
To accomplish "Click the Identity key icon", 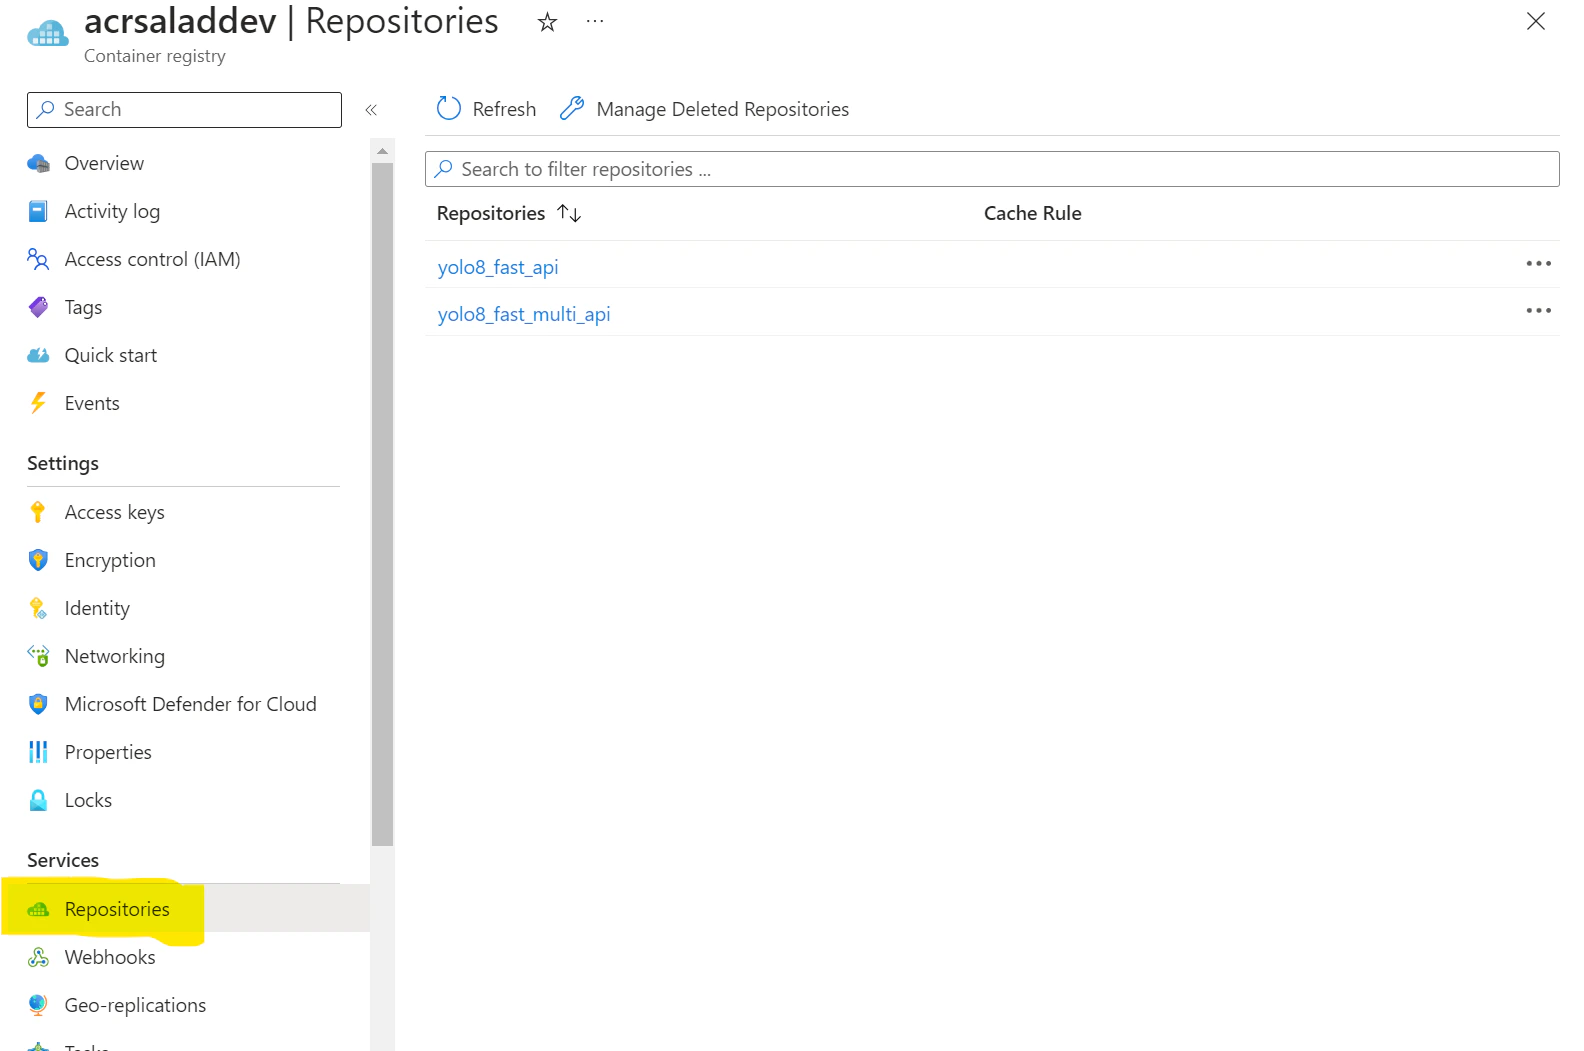I will click(38, 608).
